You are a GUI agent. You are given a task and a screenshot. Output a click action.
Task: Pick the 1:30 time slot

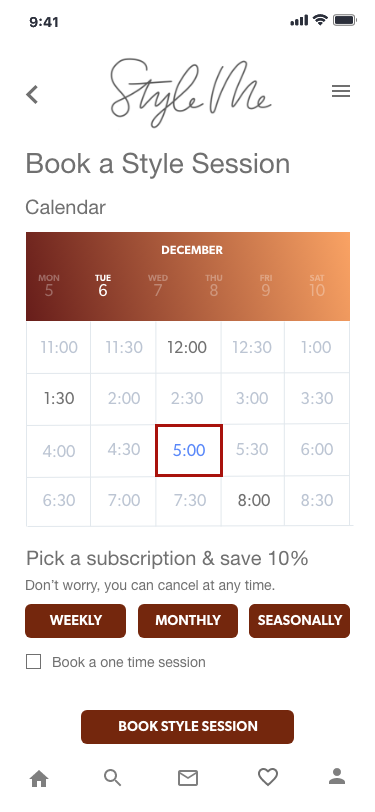(x=59, y=398)
